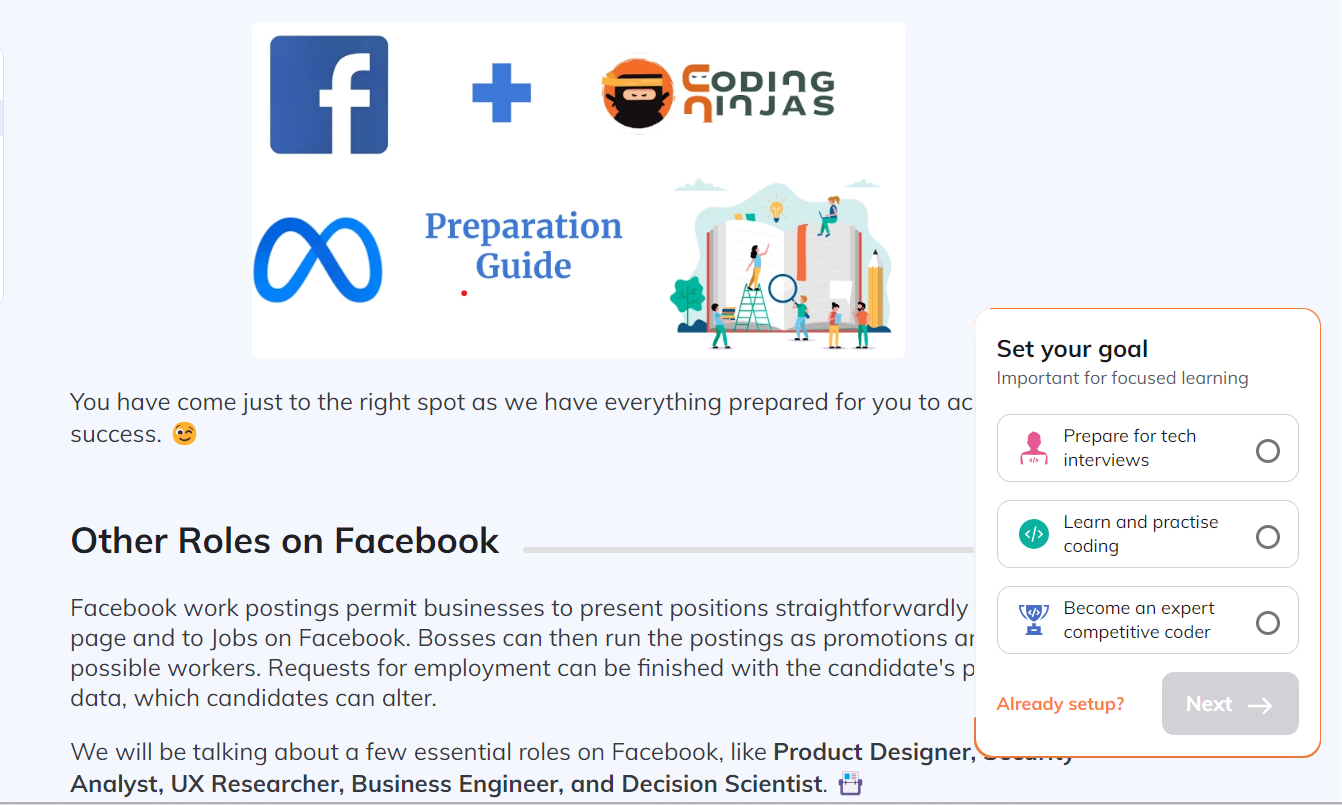Click the clipboard emoji after Decision Scientist

click(849, 783)
